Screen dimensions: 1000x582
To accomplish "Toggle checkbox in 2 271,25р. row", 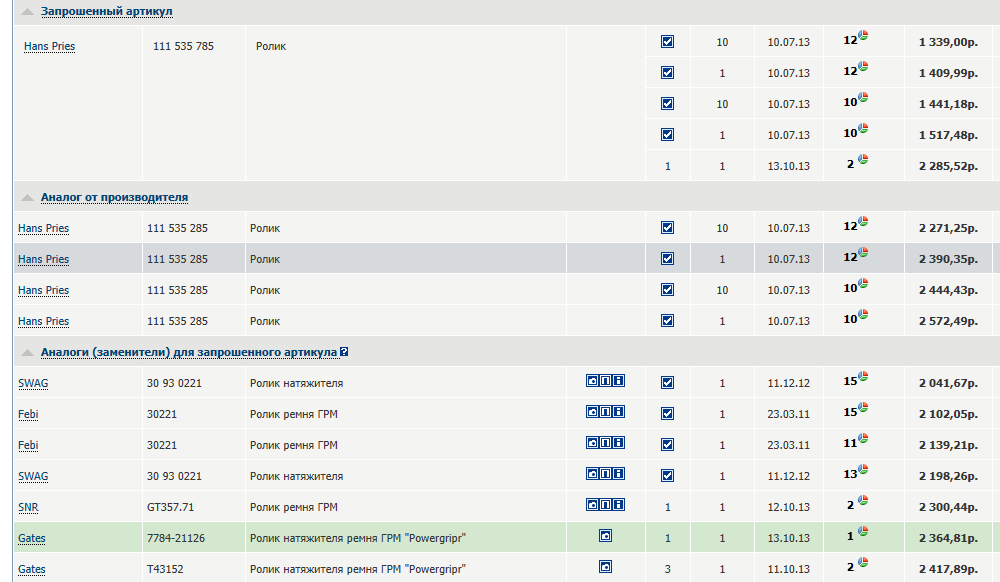I will [667, 228].
